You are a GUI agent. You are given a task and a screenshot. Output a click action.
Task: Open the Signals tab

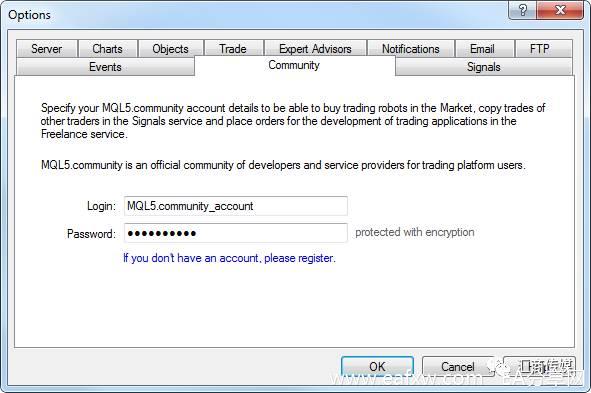(484, 67)
